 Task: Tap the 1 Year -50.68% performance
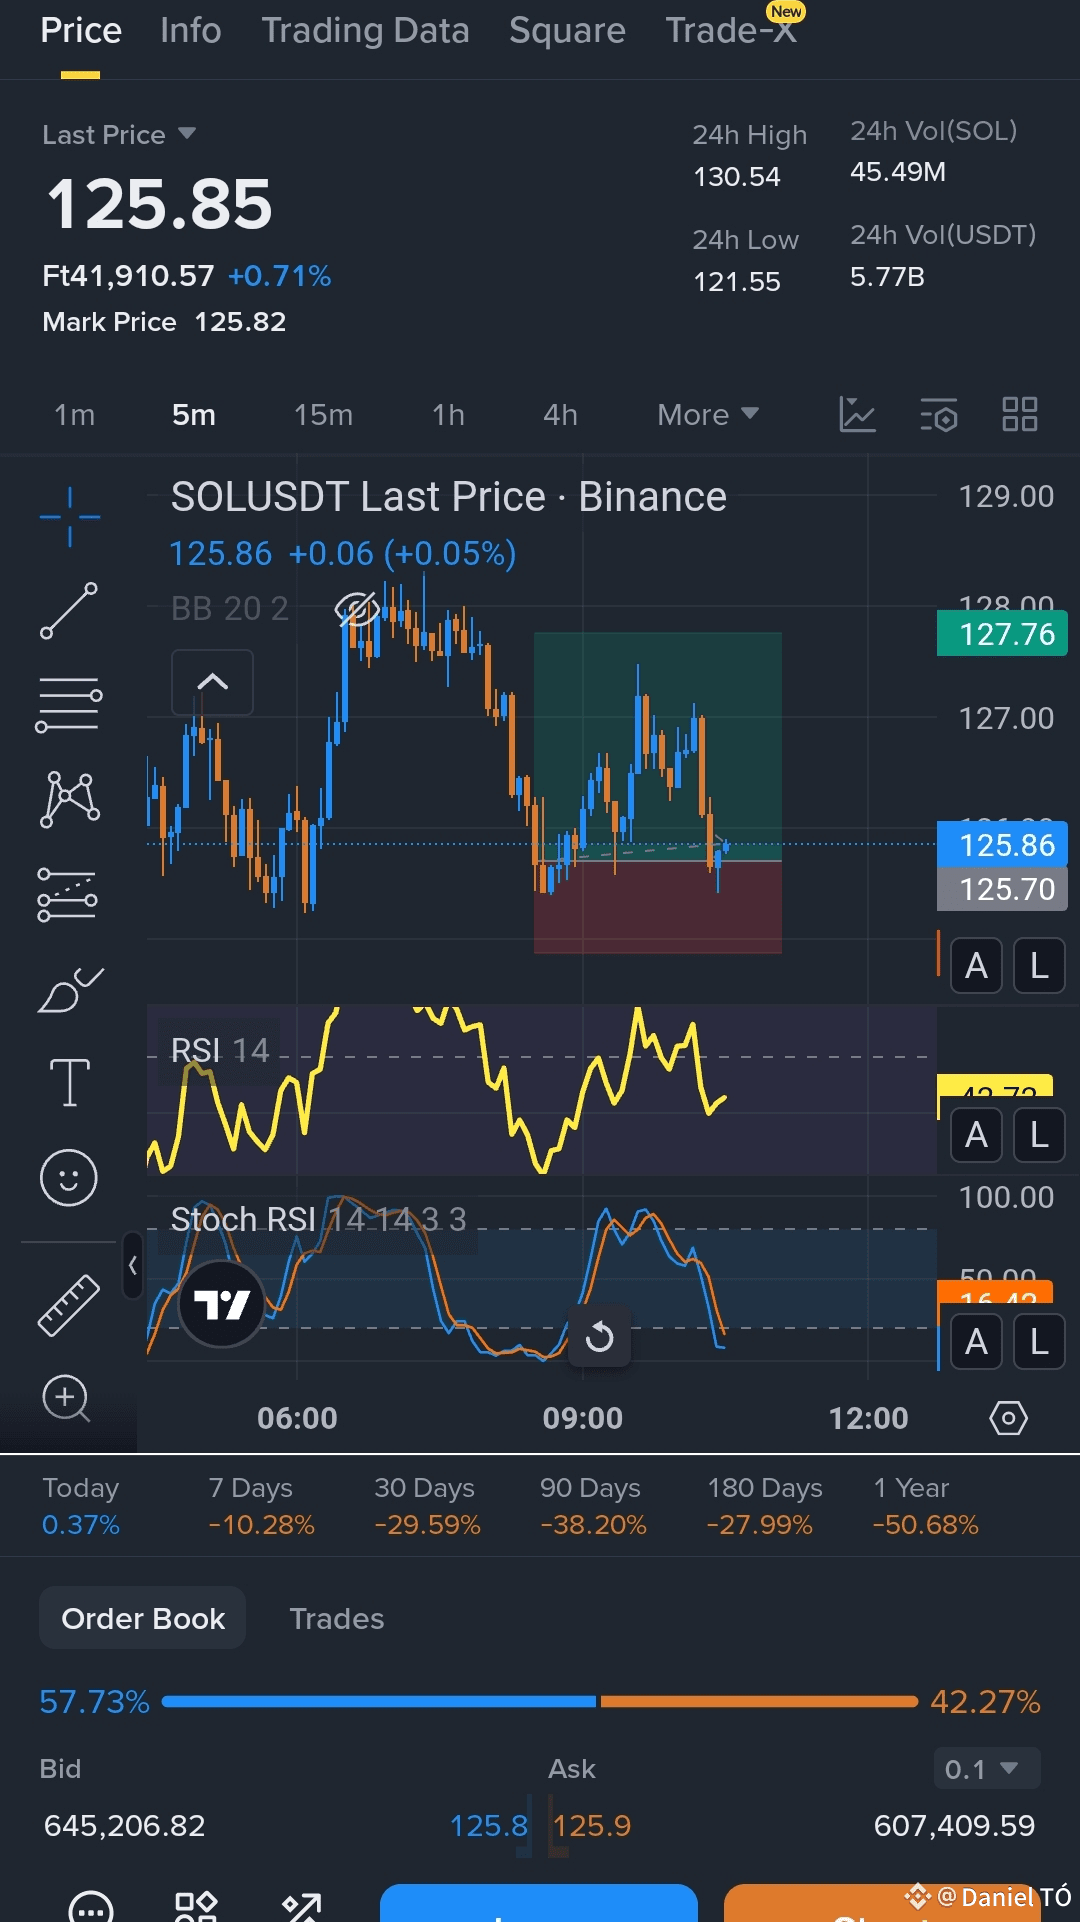pyautogui.click(x=925, y=1506)
